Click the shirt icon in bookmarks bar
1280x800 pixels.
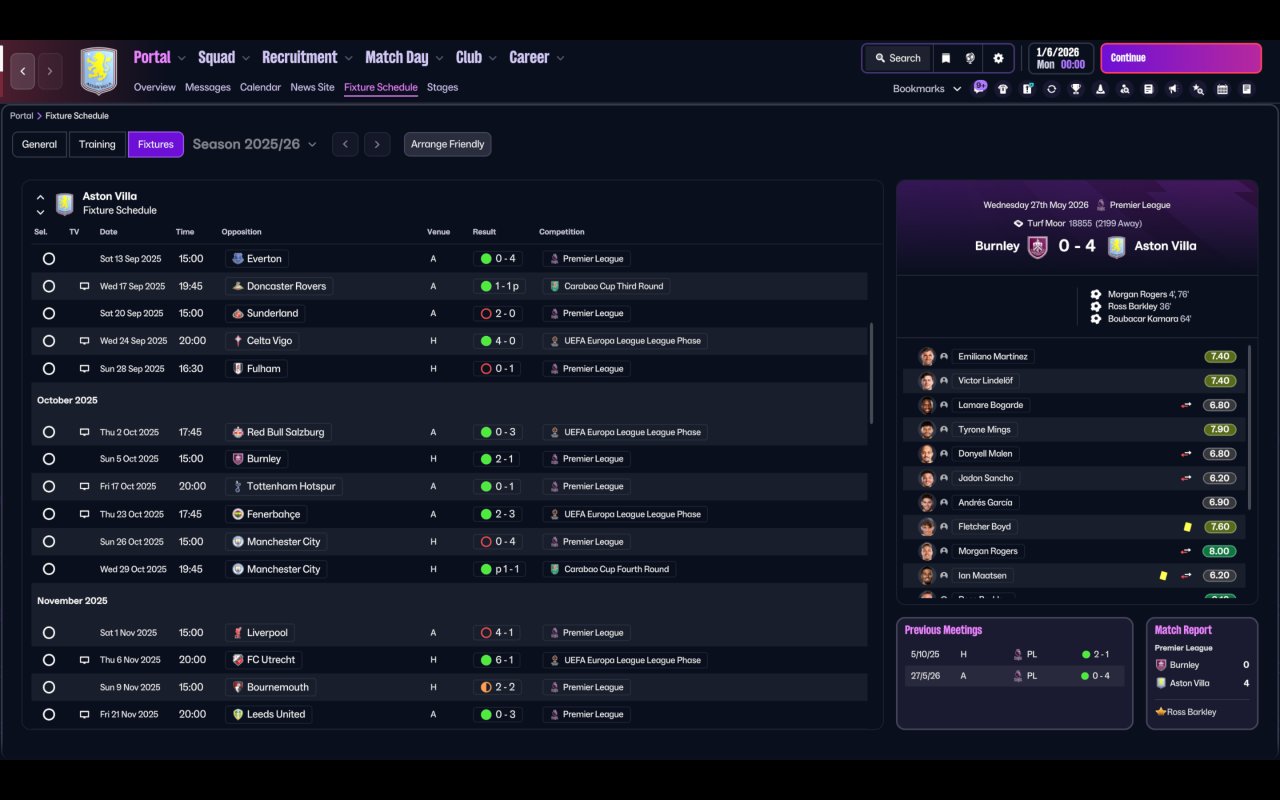(x=1003, y=89)
